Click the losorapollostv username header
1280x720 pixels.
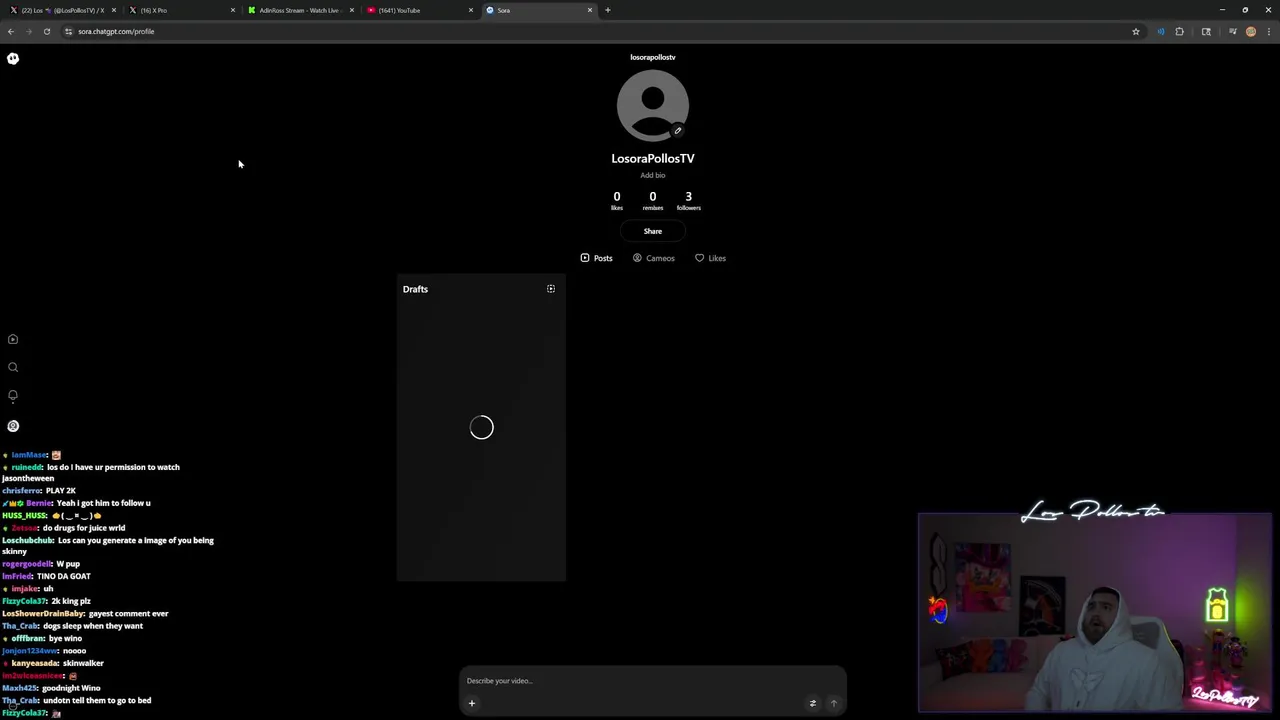click(x=652, y=57)
